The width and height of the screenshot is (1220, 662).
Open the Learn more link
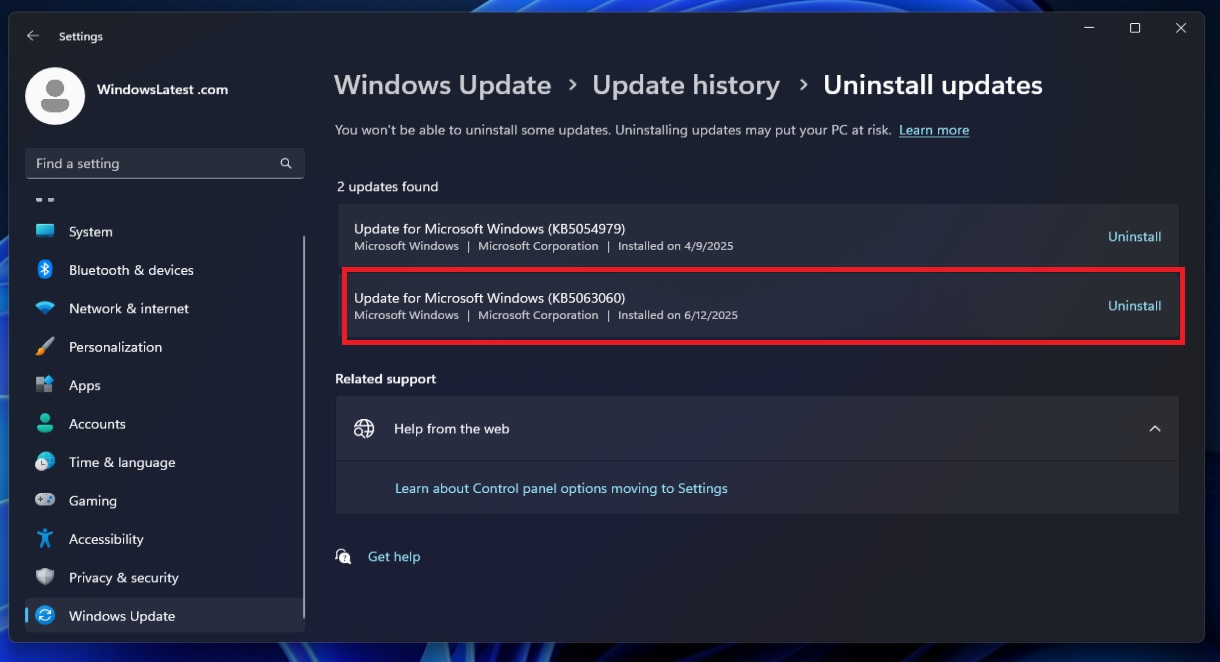(934, 130)
